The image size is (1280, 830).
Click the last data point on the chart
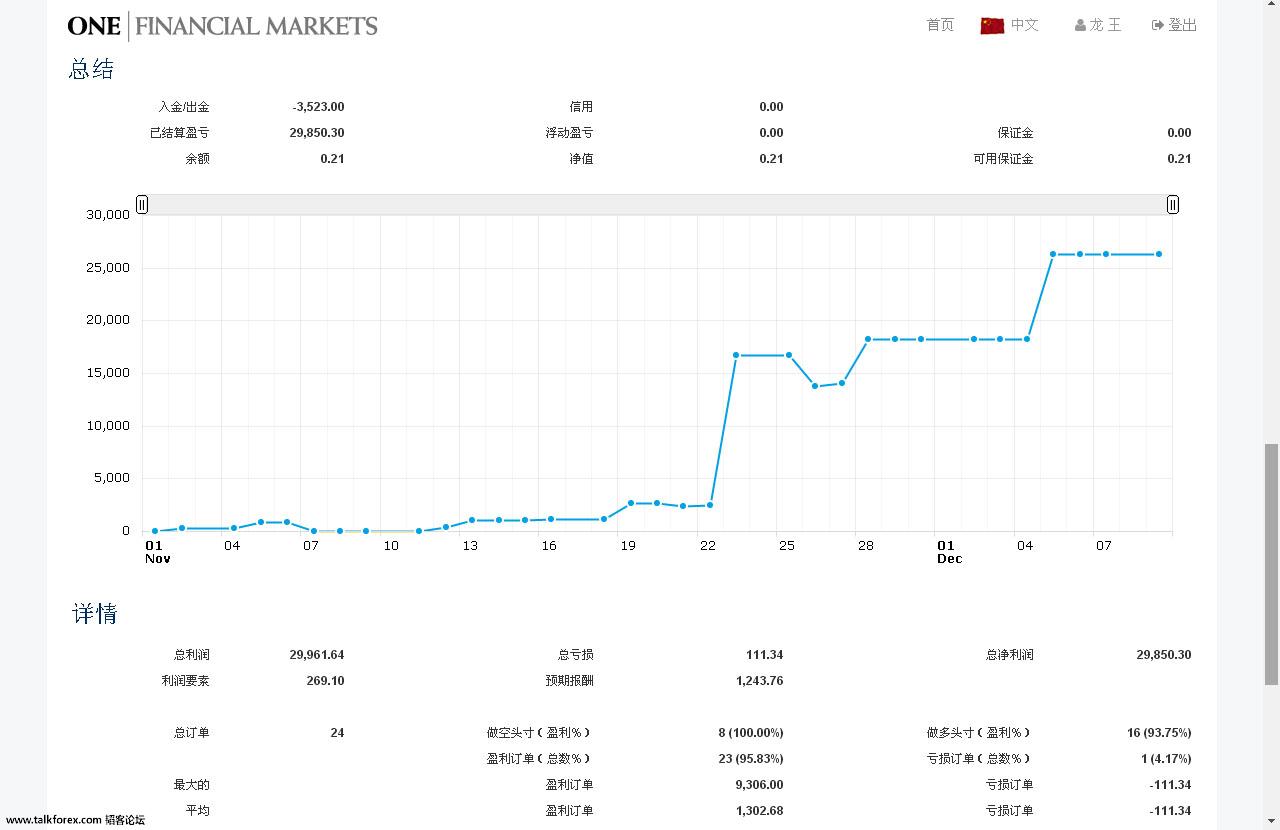[x=1159, y=254]
